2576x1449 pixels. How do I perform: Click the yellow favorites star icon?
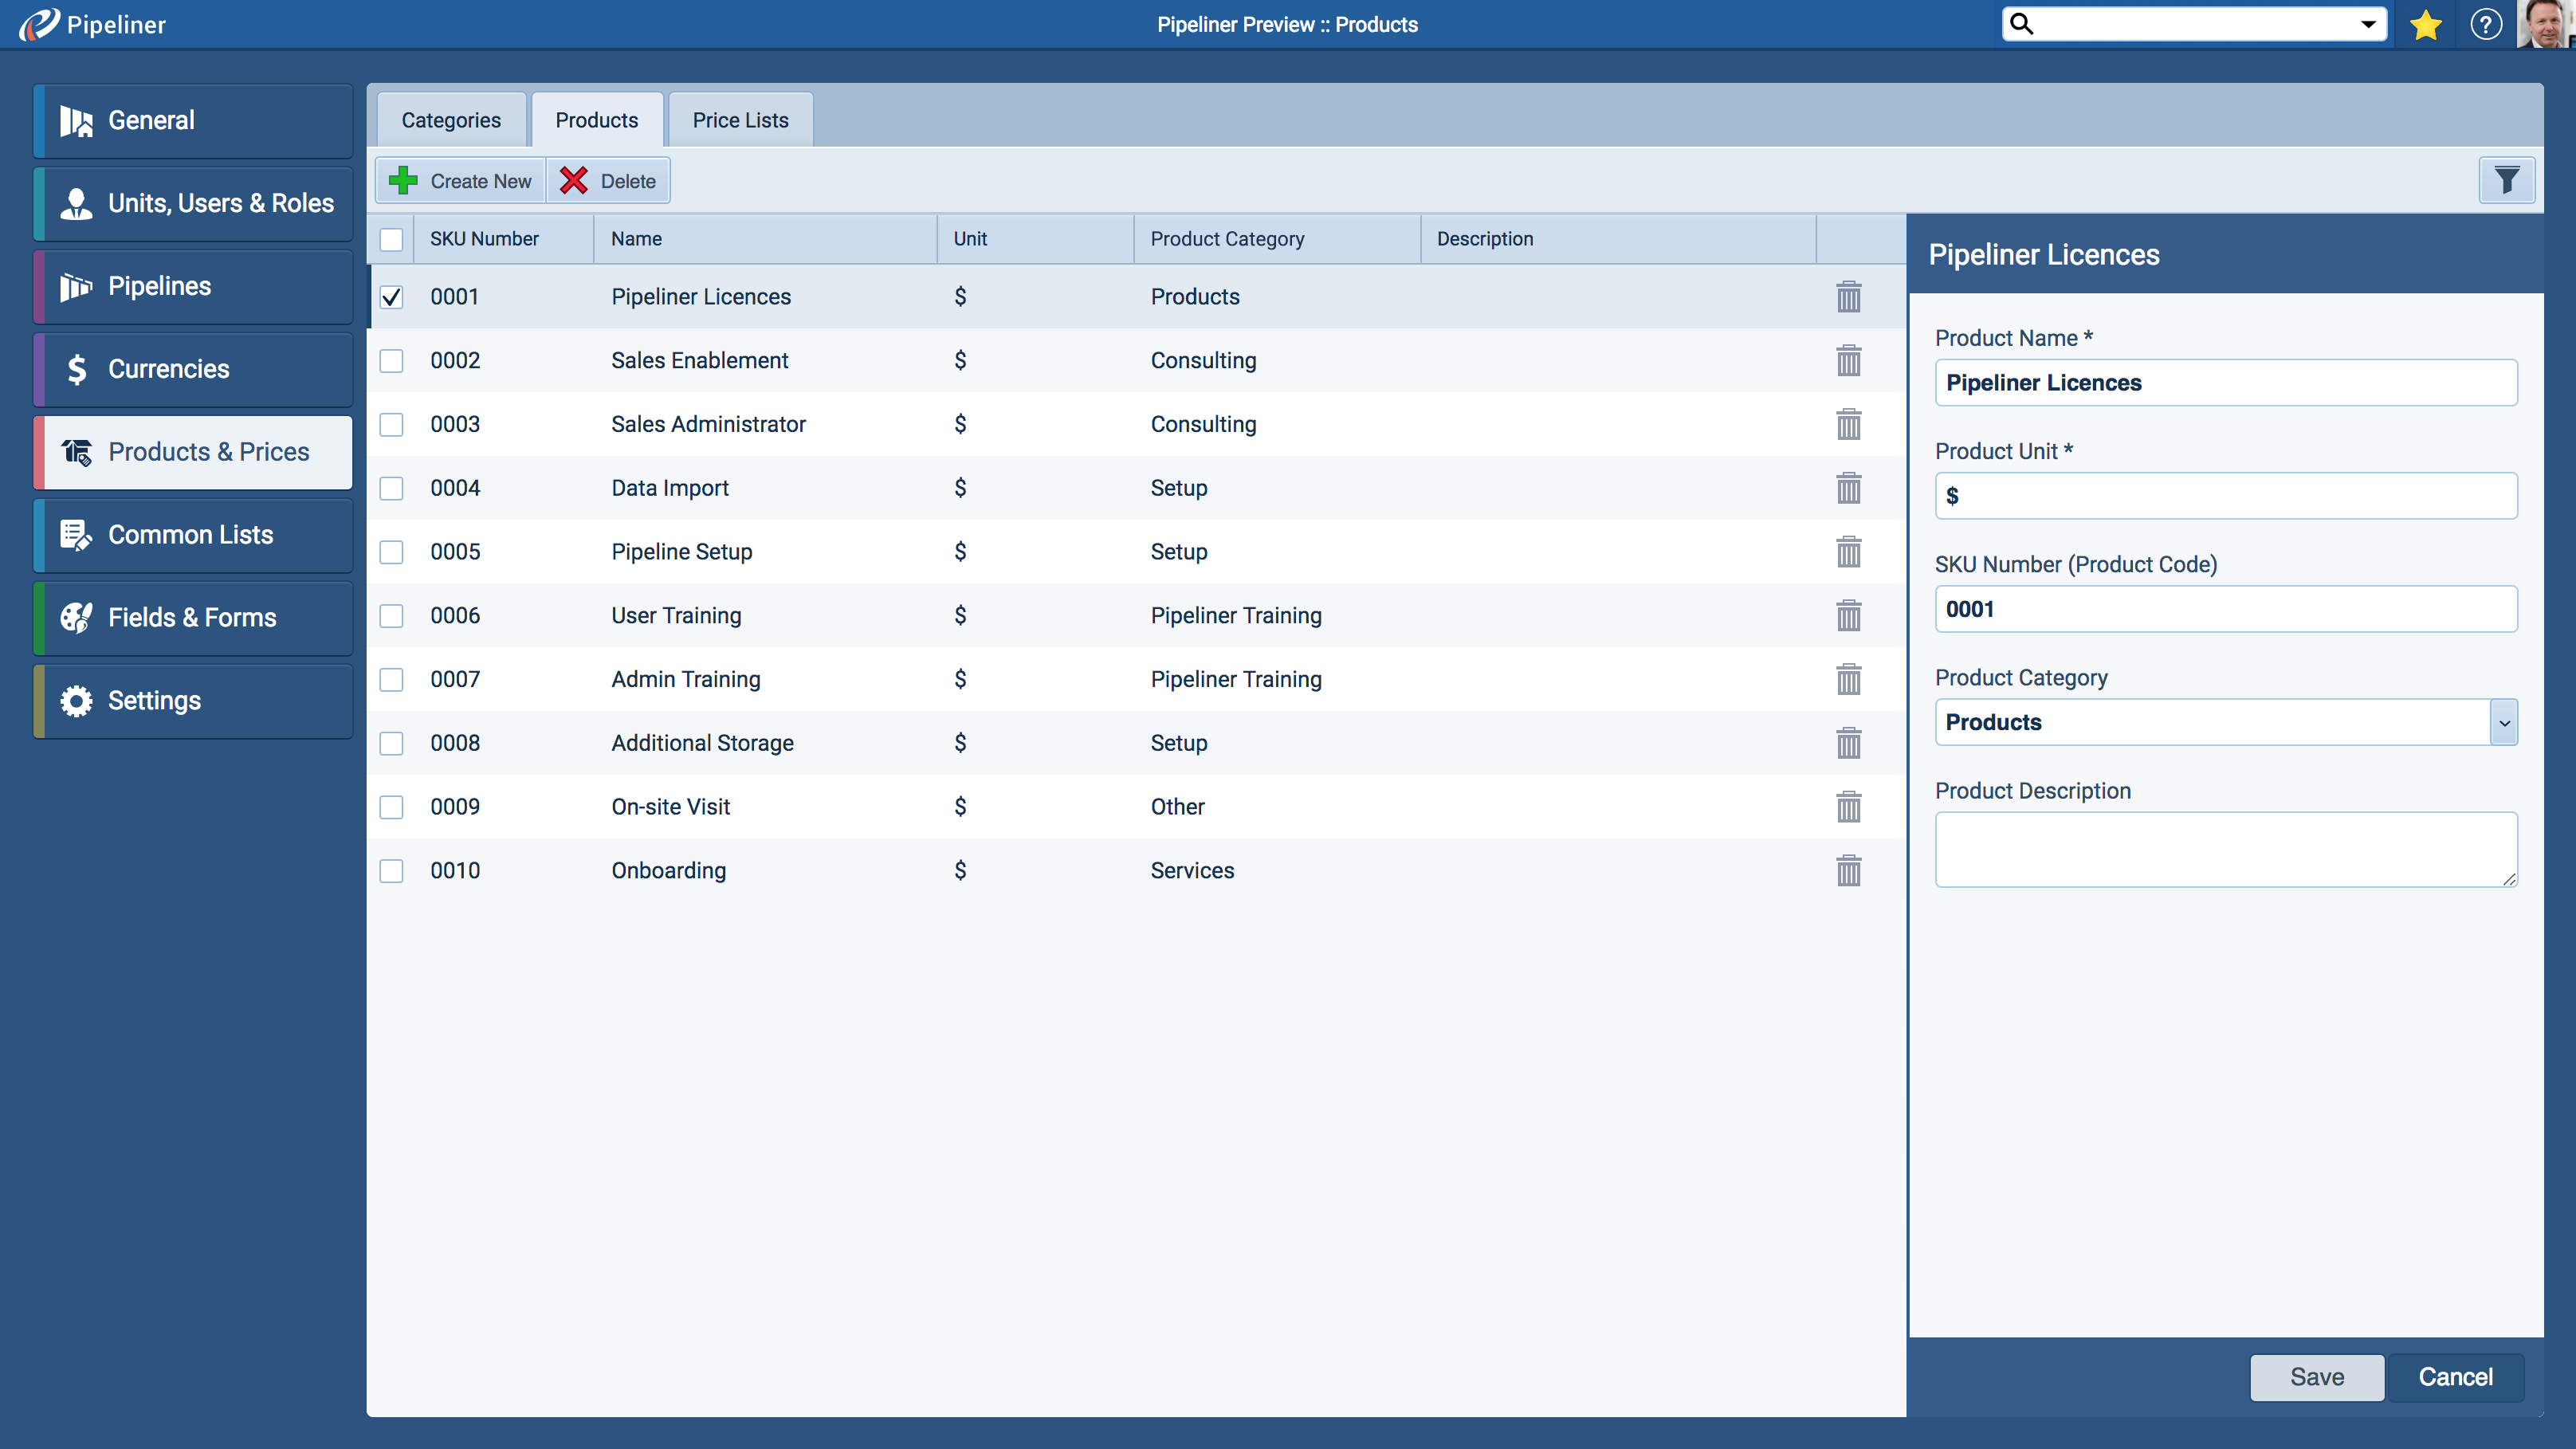(2425, 24)
